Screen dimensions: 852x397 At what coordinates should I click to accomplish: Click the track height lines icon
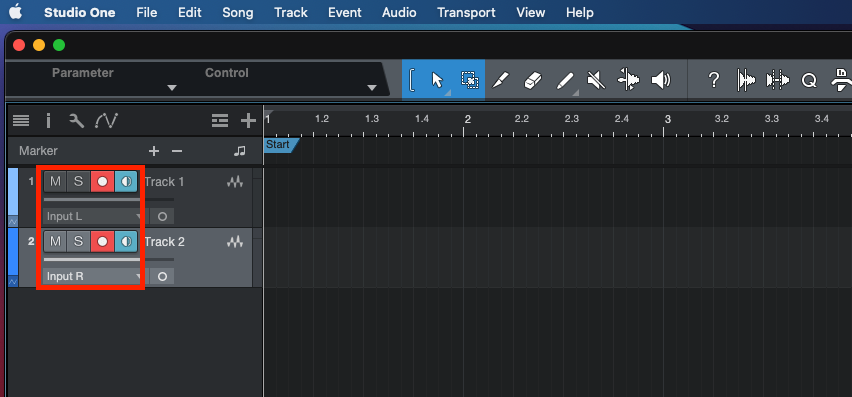coord(220,121)
